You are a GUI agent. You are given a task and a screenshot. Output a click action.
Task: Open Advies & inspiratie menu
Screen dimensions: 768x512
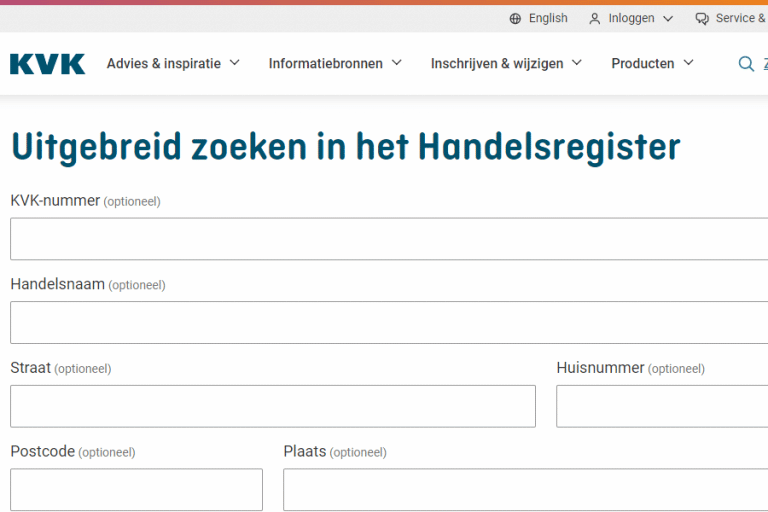pos(164,63)
